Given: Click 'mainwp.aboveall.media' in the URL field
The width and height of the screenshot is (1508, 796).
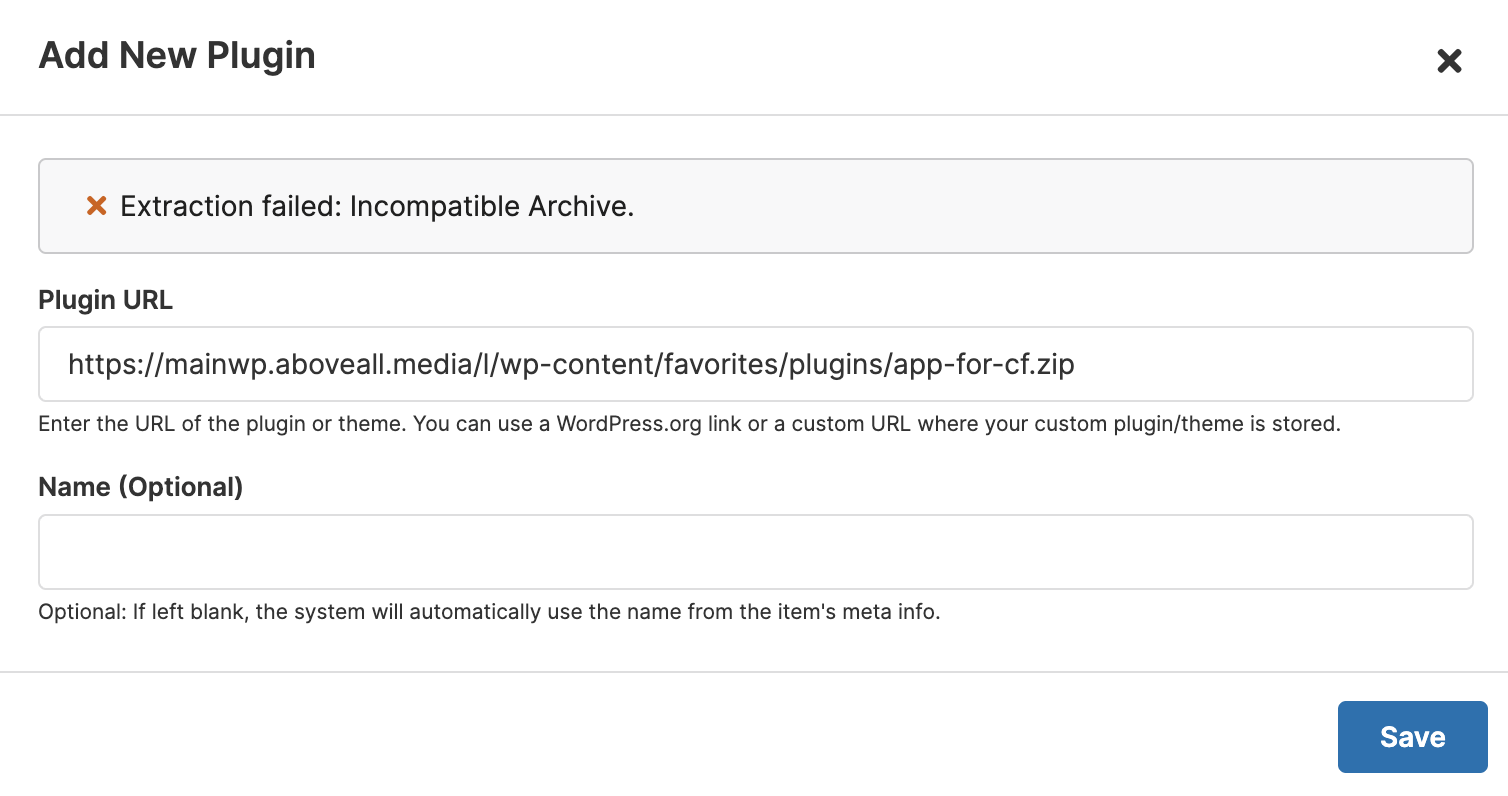Looking at the screenshot, I should [x=300, y=364].
